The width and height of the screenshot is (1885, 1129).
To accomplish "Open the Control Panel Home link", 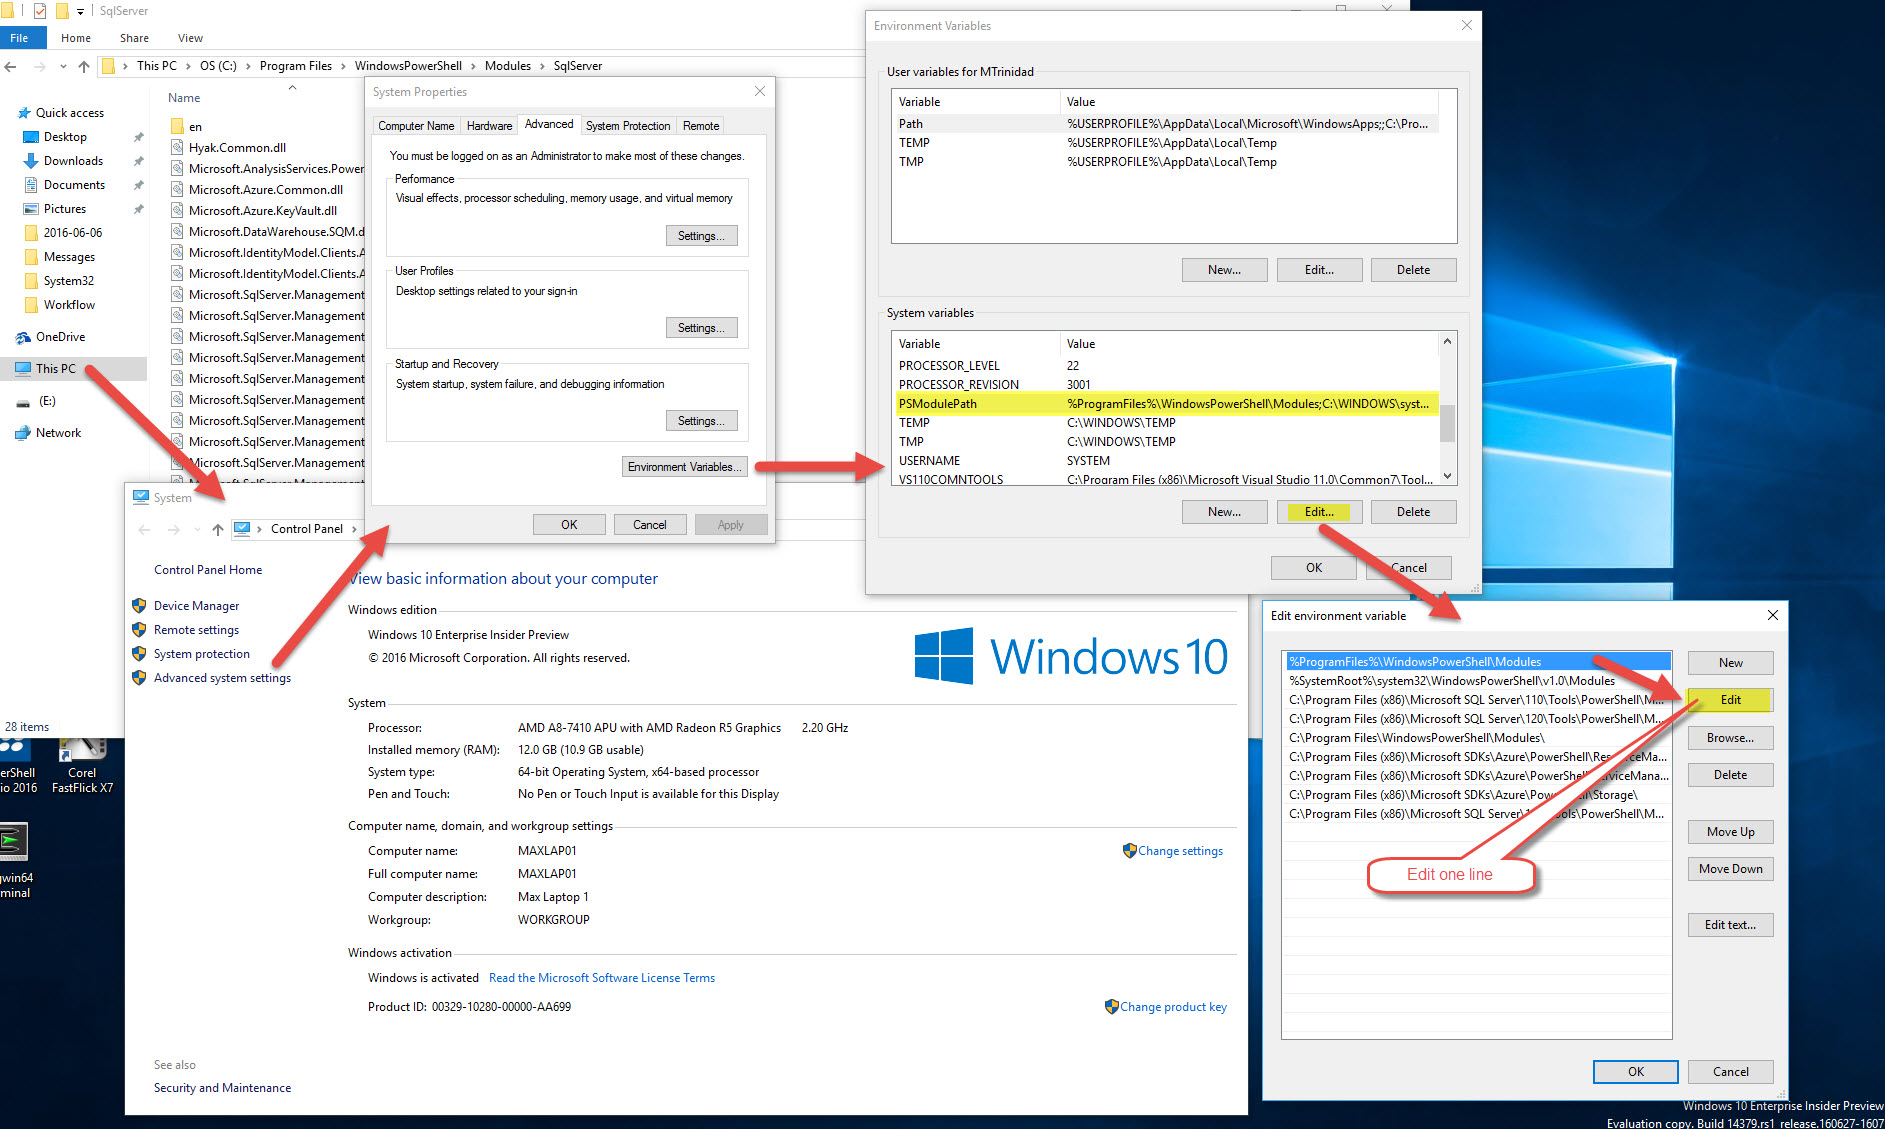I will (x=208, y=570).
